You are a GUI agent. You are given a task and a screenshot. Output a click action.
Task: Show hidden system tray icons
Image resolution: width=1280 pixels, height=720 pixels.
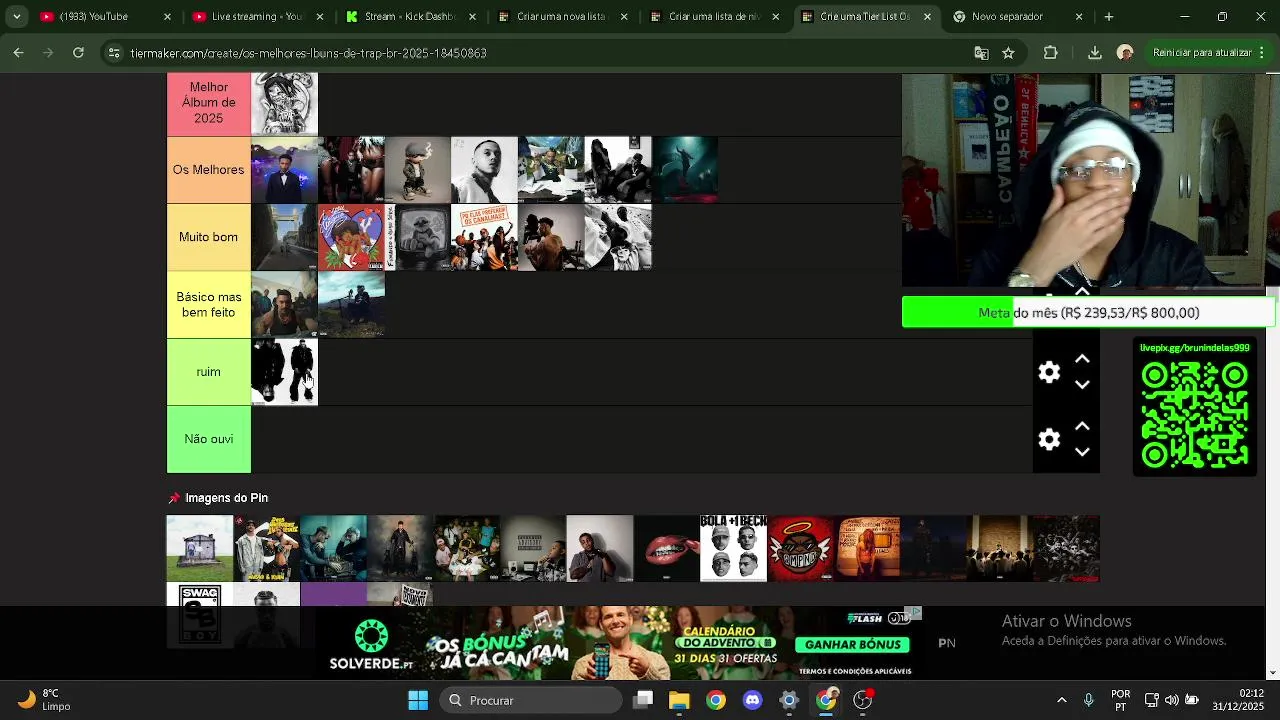1061,700
